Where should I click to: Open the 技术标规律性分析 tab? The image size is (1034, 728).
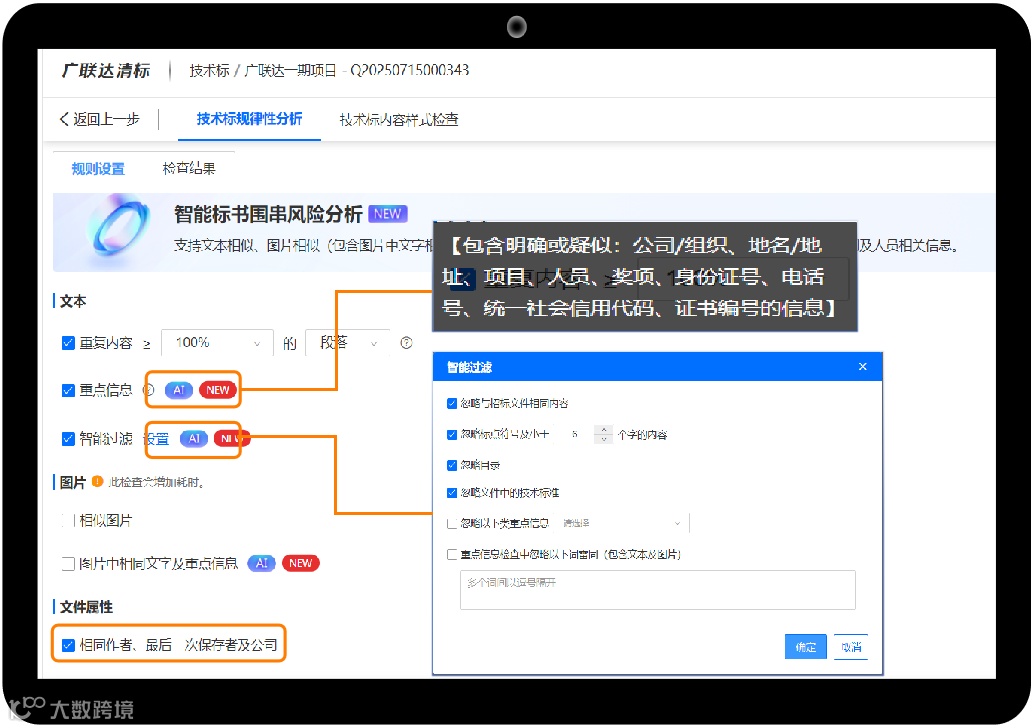tap(249, 119)
